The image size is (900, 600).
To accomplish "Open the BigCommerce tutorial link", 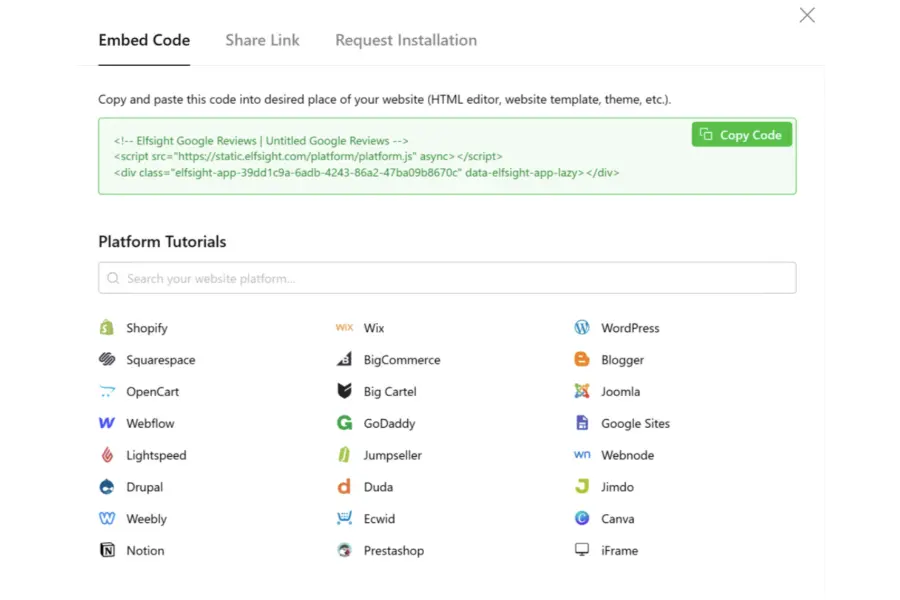I will (x=402, y=360).
